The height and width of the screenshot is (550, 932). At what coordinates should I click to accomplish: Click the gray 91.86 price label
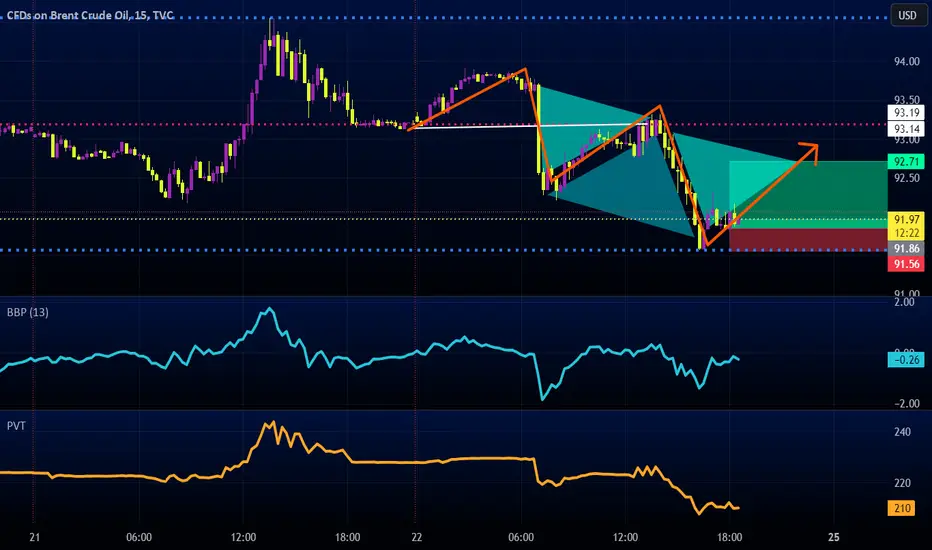click(x=906, y=249)
